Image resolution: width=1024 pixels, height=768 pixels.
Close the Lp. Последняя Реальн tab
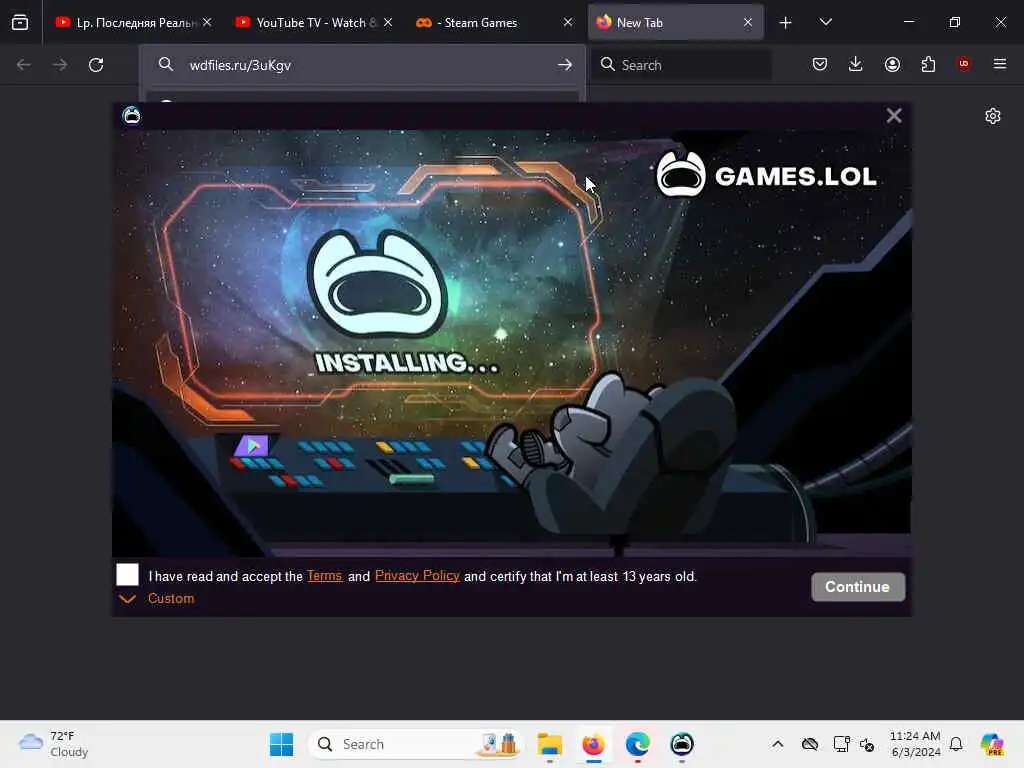coord(207,22)
